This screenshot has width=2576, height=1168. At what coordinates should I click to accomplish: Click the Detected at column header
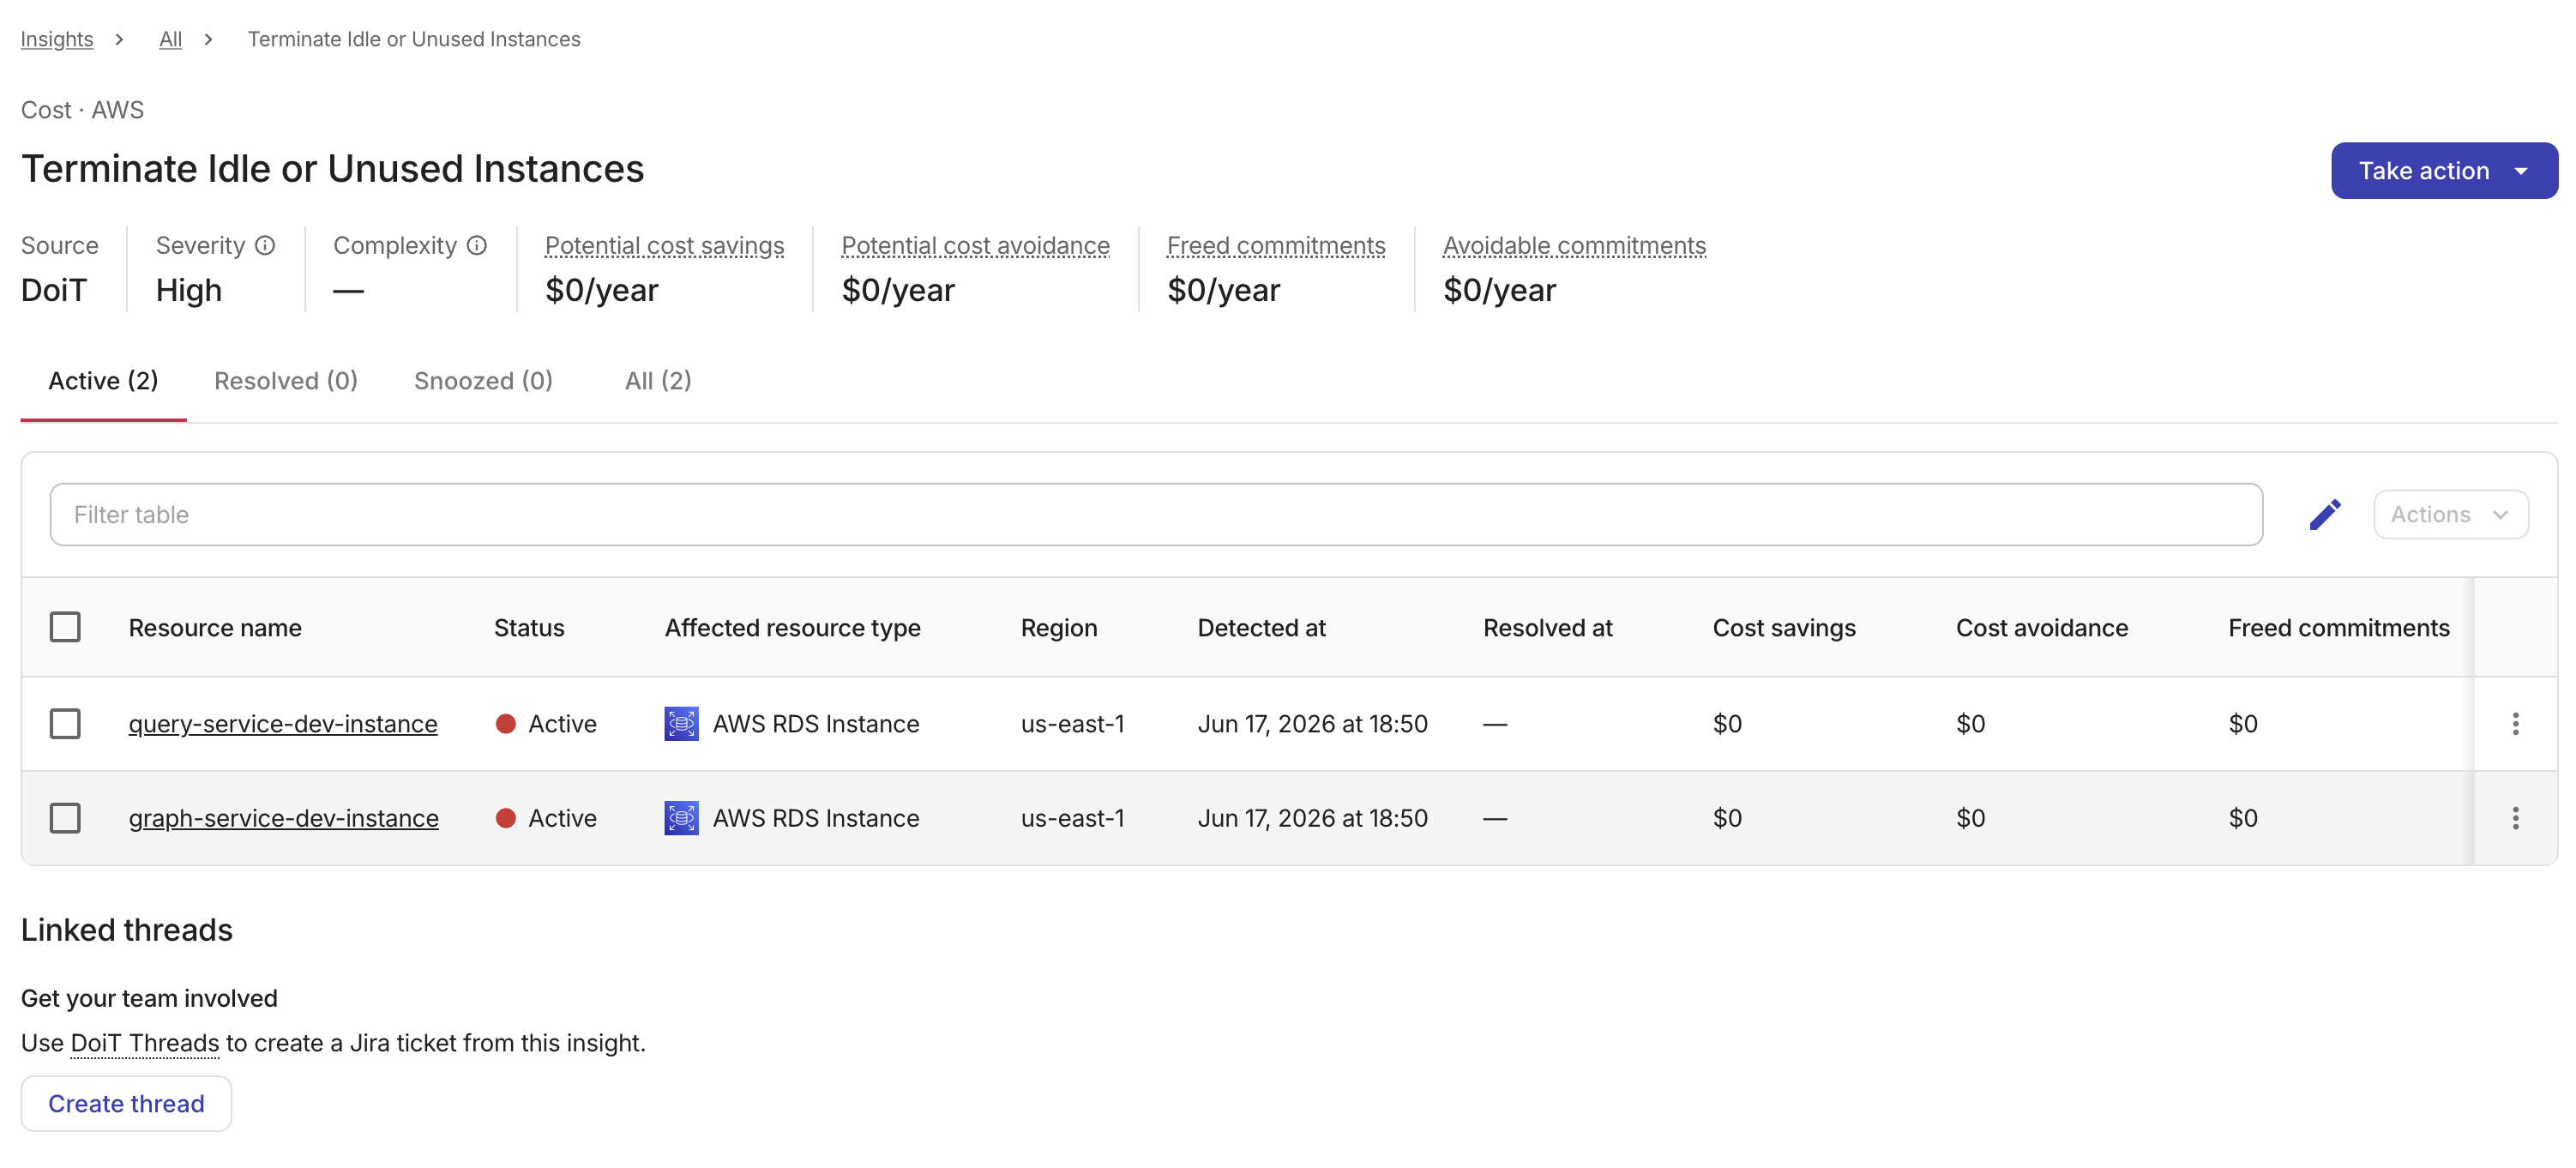tap(1261, 627)
